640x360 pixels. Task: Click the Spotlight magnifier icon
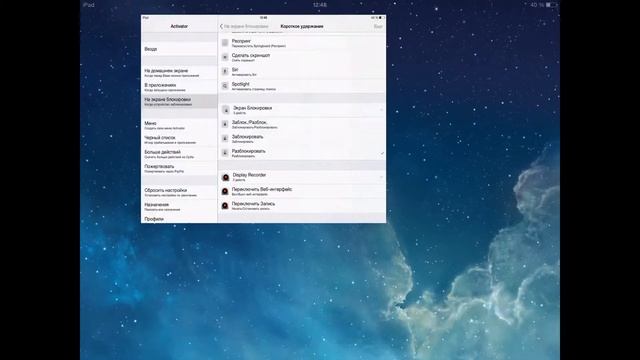click(x=225, y=86)
